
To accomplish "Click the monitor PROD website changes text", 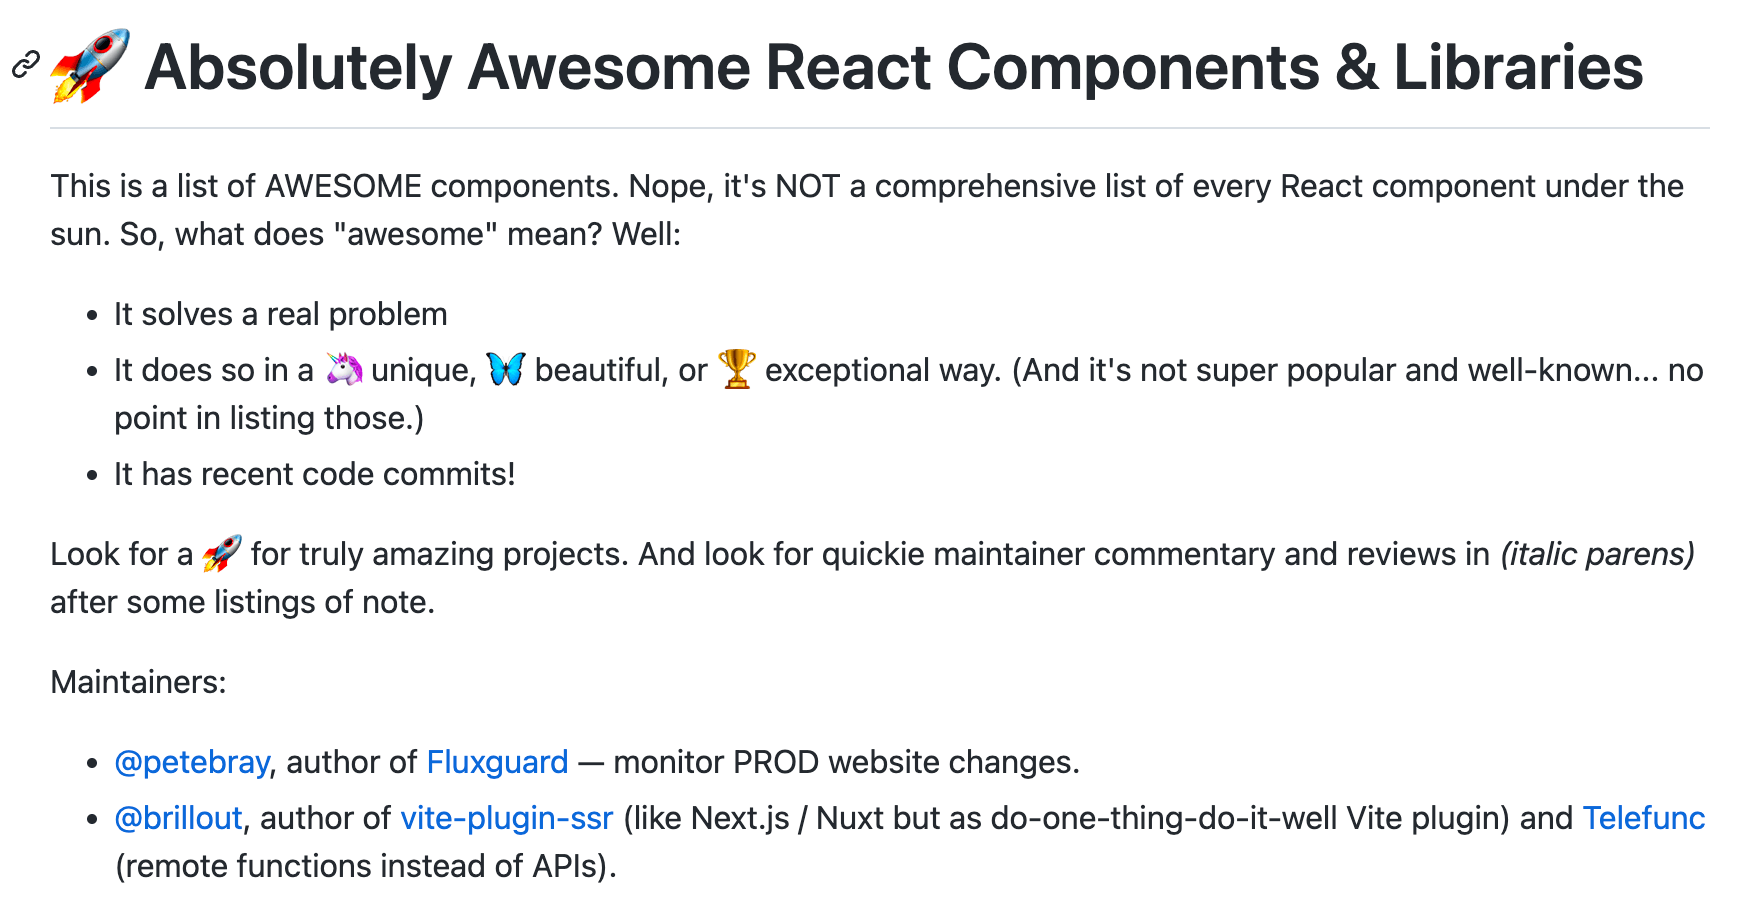I will click(846, 762).
